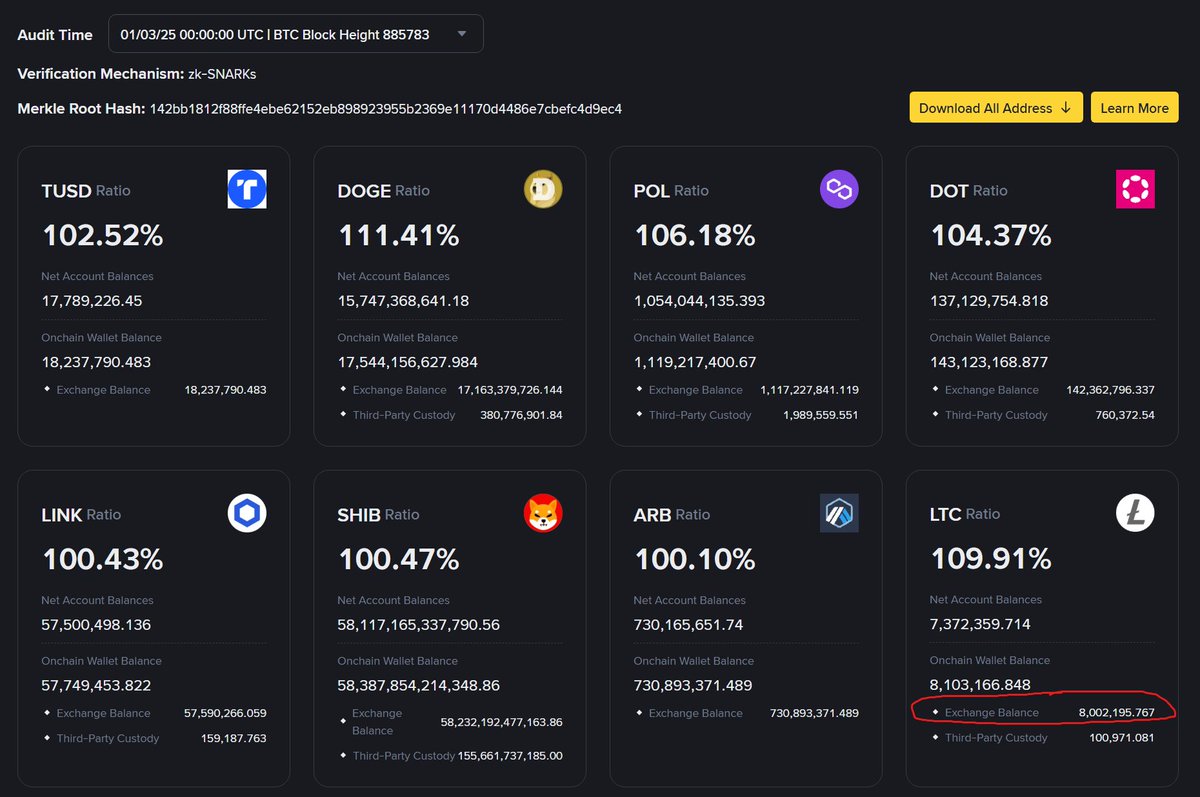Image resolution: width=1200 pixels, height=797 pixels.
Task: Click LINK net balance 57,500,498.136
Action: point(96,625)
